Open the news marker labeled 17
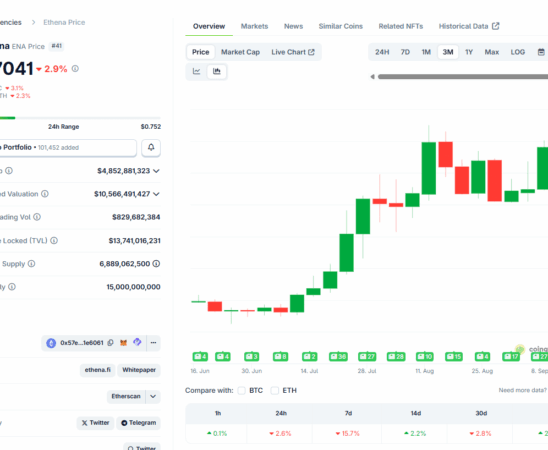 511,357
